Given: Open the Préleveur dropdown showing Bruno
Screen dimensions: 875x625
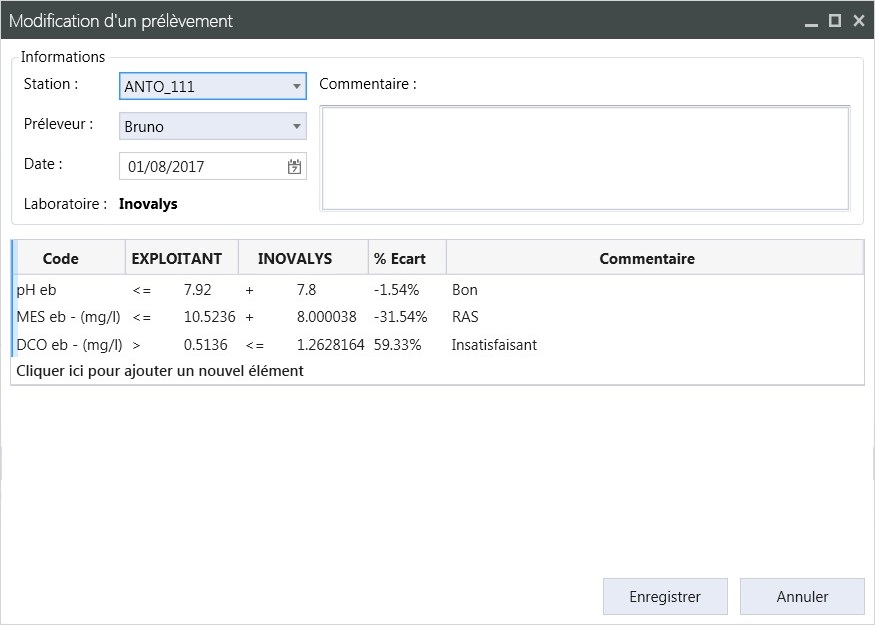Looking at the screenshot, I should coord(297,127).
